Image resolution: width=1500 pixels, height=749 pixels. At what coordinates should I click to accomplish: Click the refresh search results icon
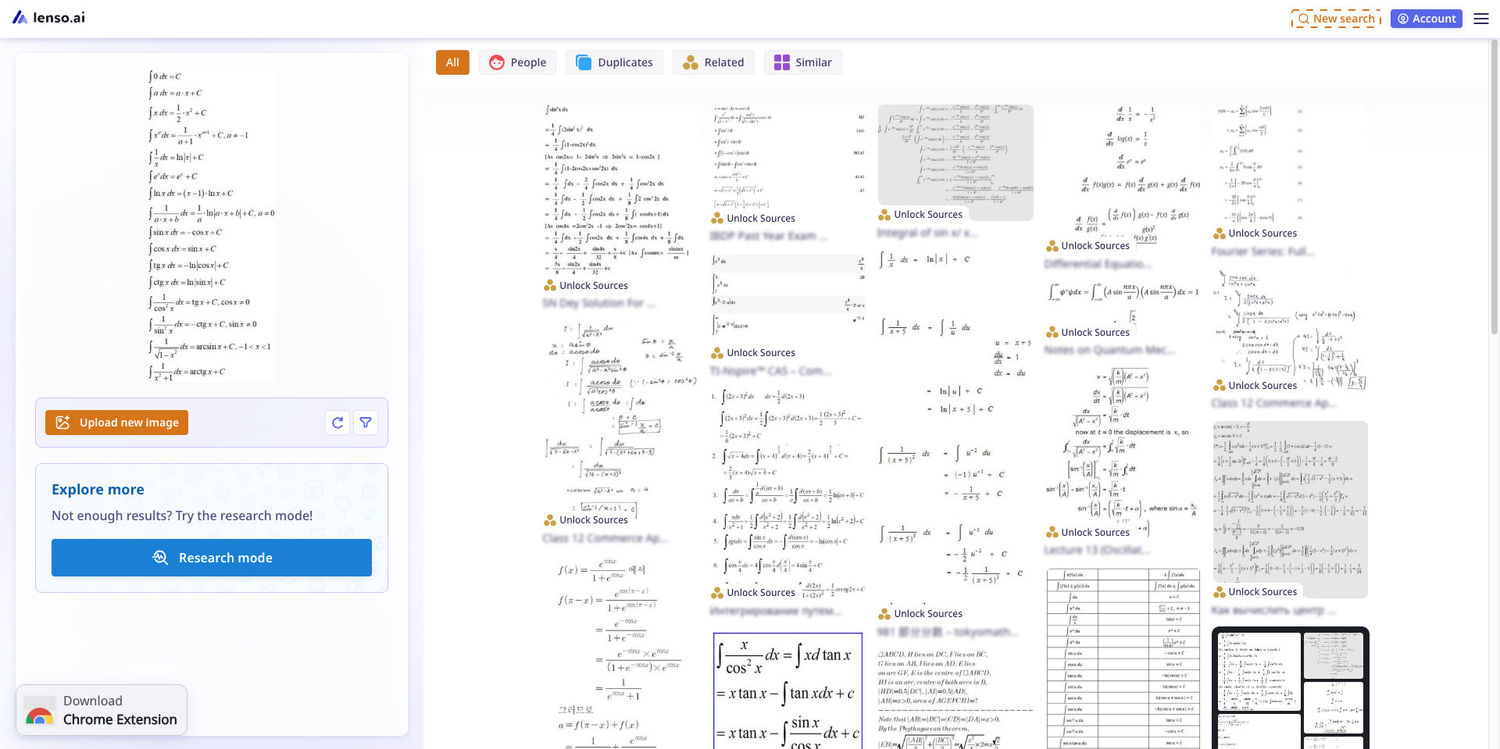[337, 422]
